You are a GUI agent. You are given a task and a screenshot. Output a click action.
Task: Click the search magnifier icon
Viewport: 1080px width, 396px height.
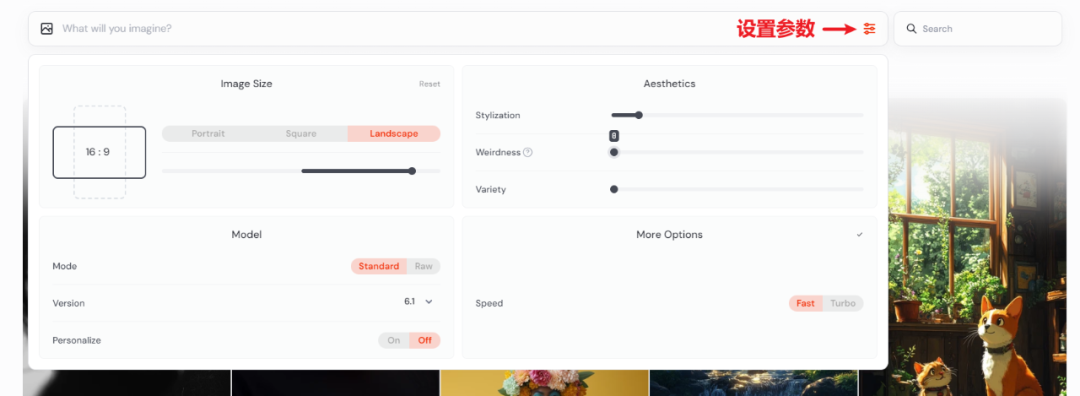click(x=911, y=29)
